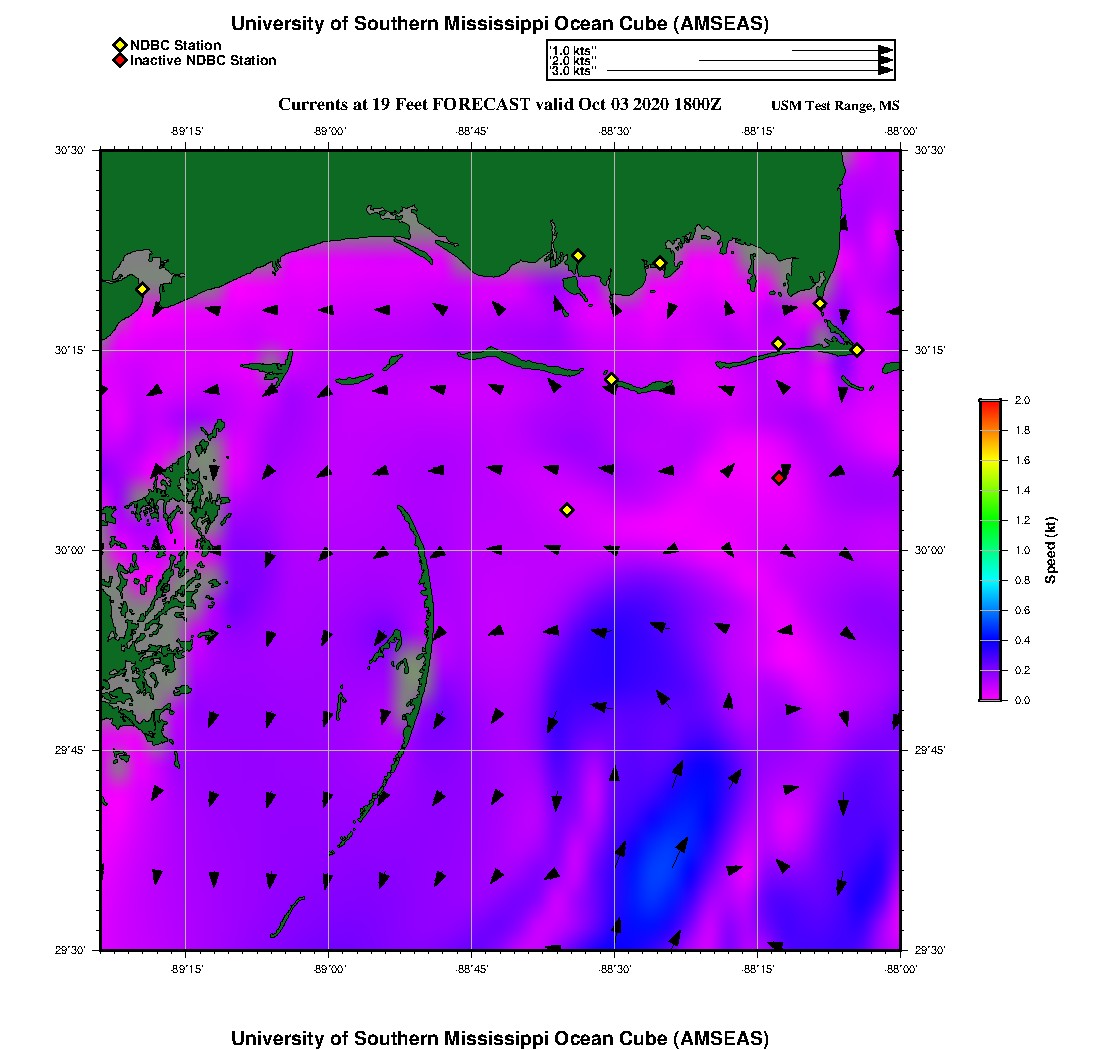Click the red inactive station marker on the map
This screenshot has height=1050, width=1100.
point(778,478)
